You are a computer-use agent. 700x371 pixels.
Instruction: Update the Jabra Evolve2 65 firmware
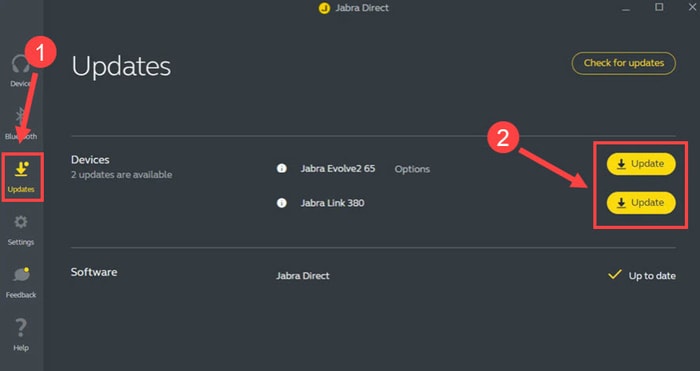(x=641, y=164)
